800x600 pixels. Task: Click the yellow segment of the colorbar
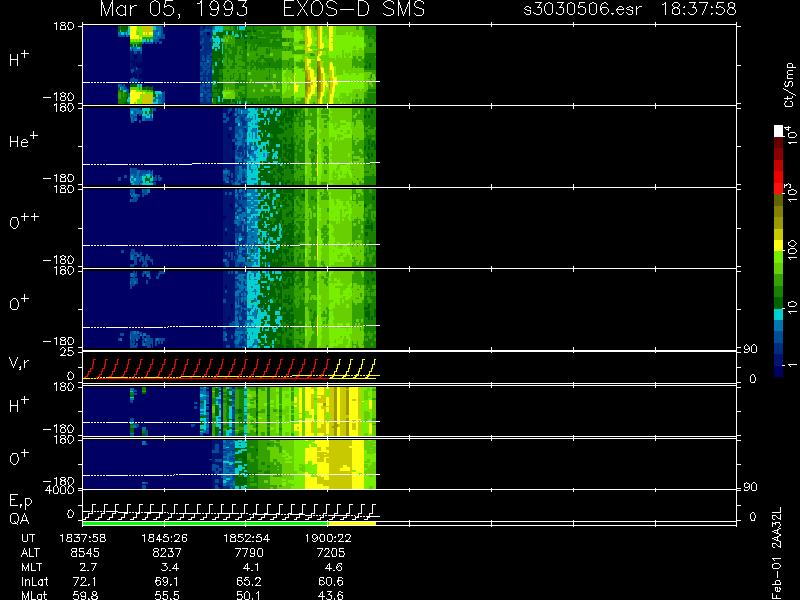779,247
